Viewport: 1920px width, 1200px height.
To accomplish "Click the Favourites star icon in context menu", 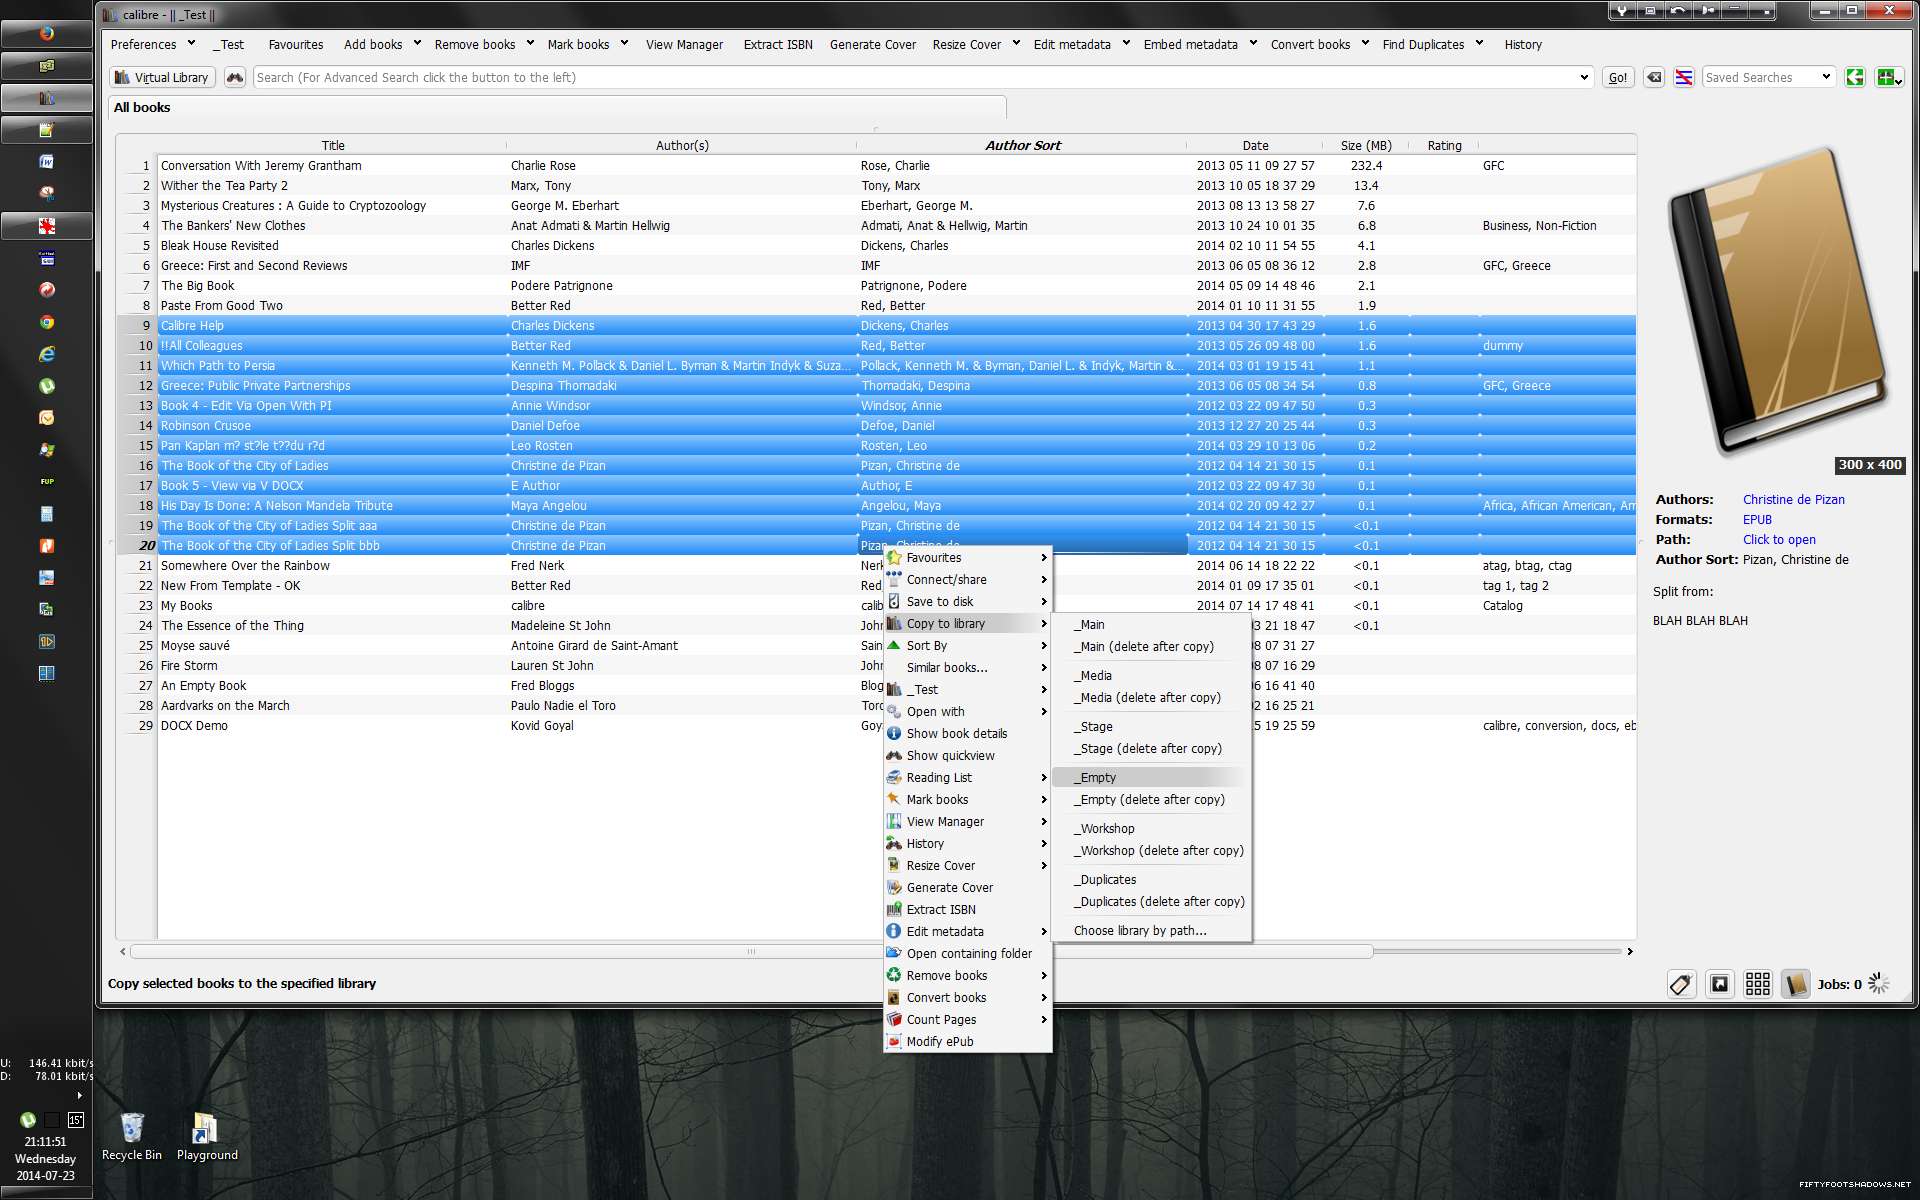I will (x=894, y=557).
